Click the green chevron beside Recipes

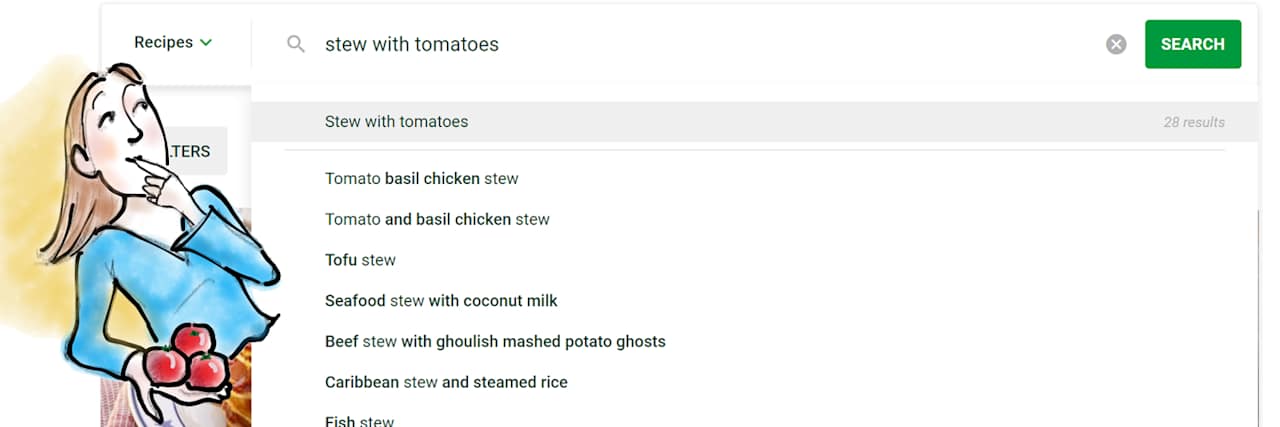pos(206,42)
